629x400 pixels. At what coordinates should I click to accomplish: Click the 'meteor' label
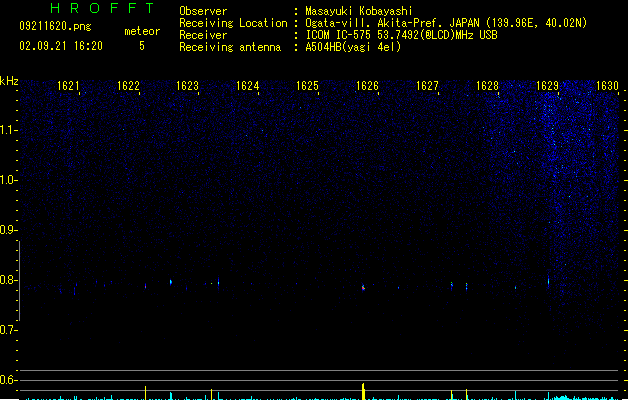click(142, 31)
